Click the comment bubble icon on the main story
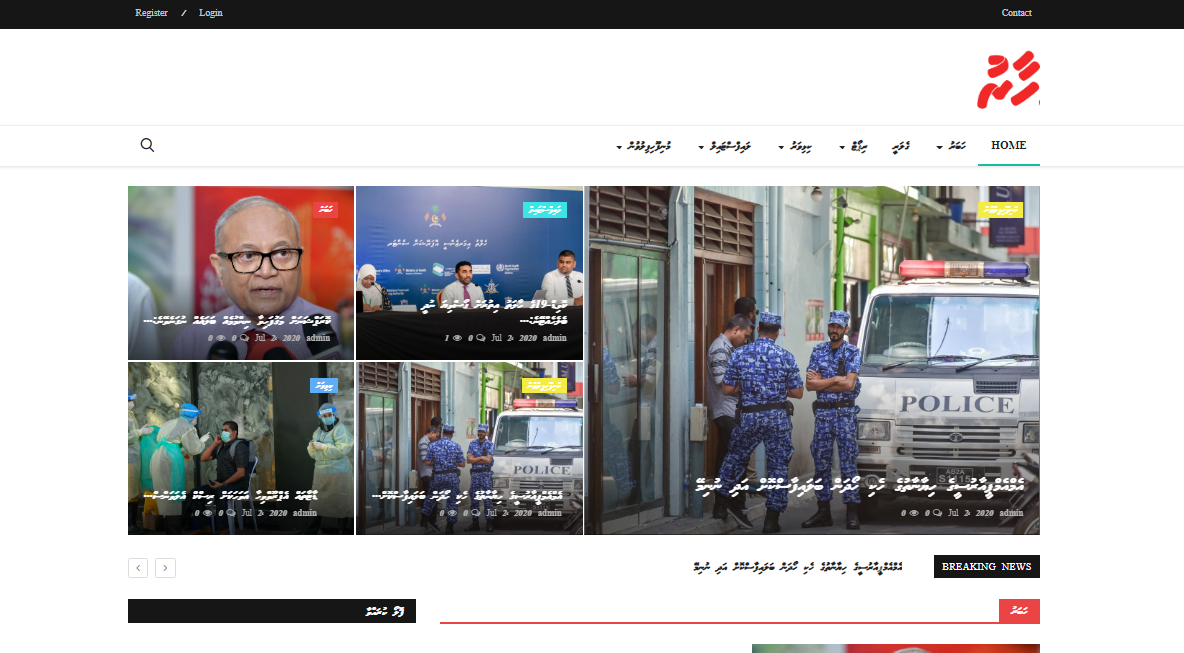 pyautogui.click(x=936, y=513)
